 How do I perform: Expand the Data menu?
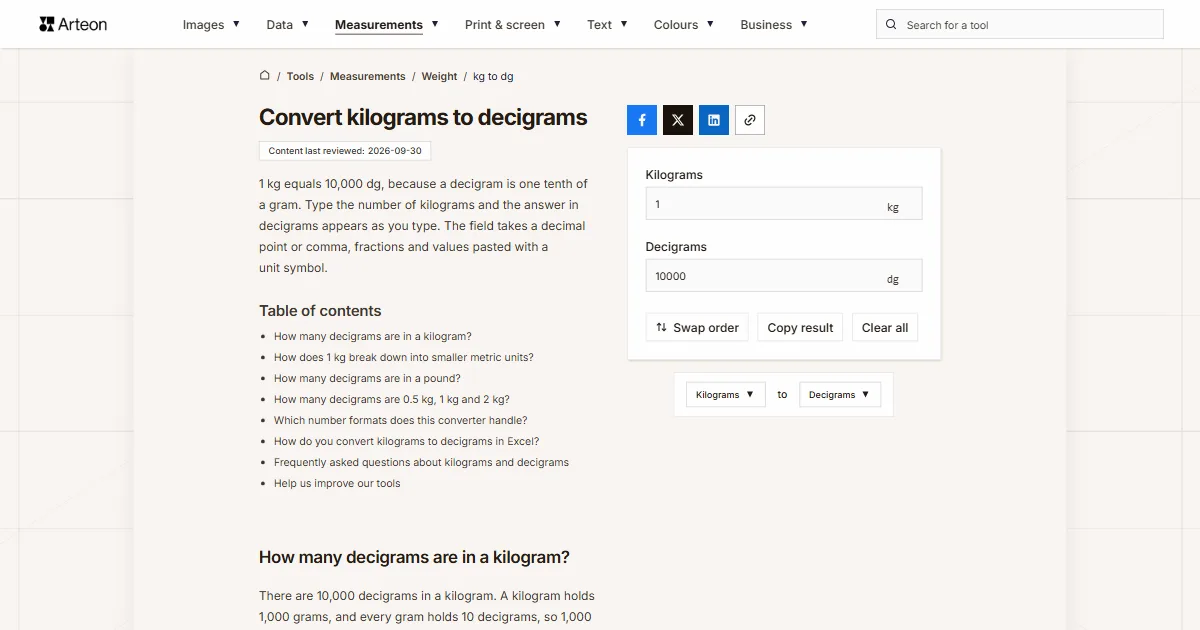pyautogui.click(x=287, y=25)
